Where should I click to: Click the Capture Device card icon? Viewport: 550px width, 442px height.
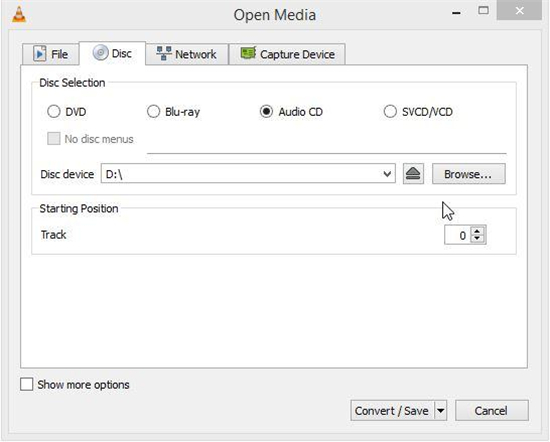pyautogui.click(x=248, y=53)
